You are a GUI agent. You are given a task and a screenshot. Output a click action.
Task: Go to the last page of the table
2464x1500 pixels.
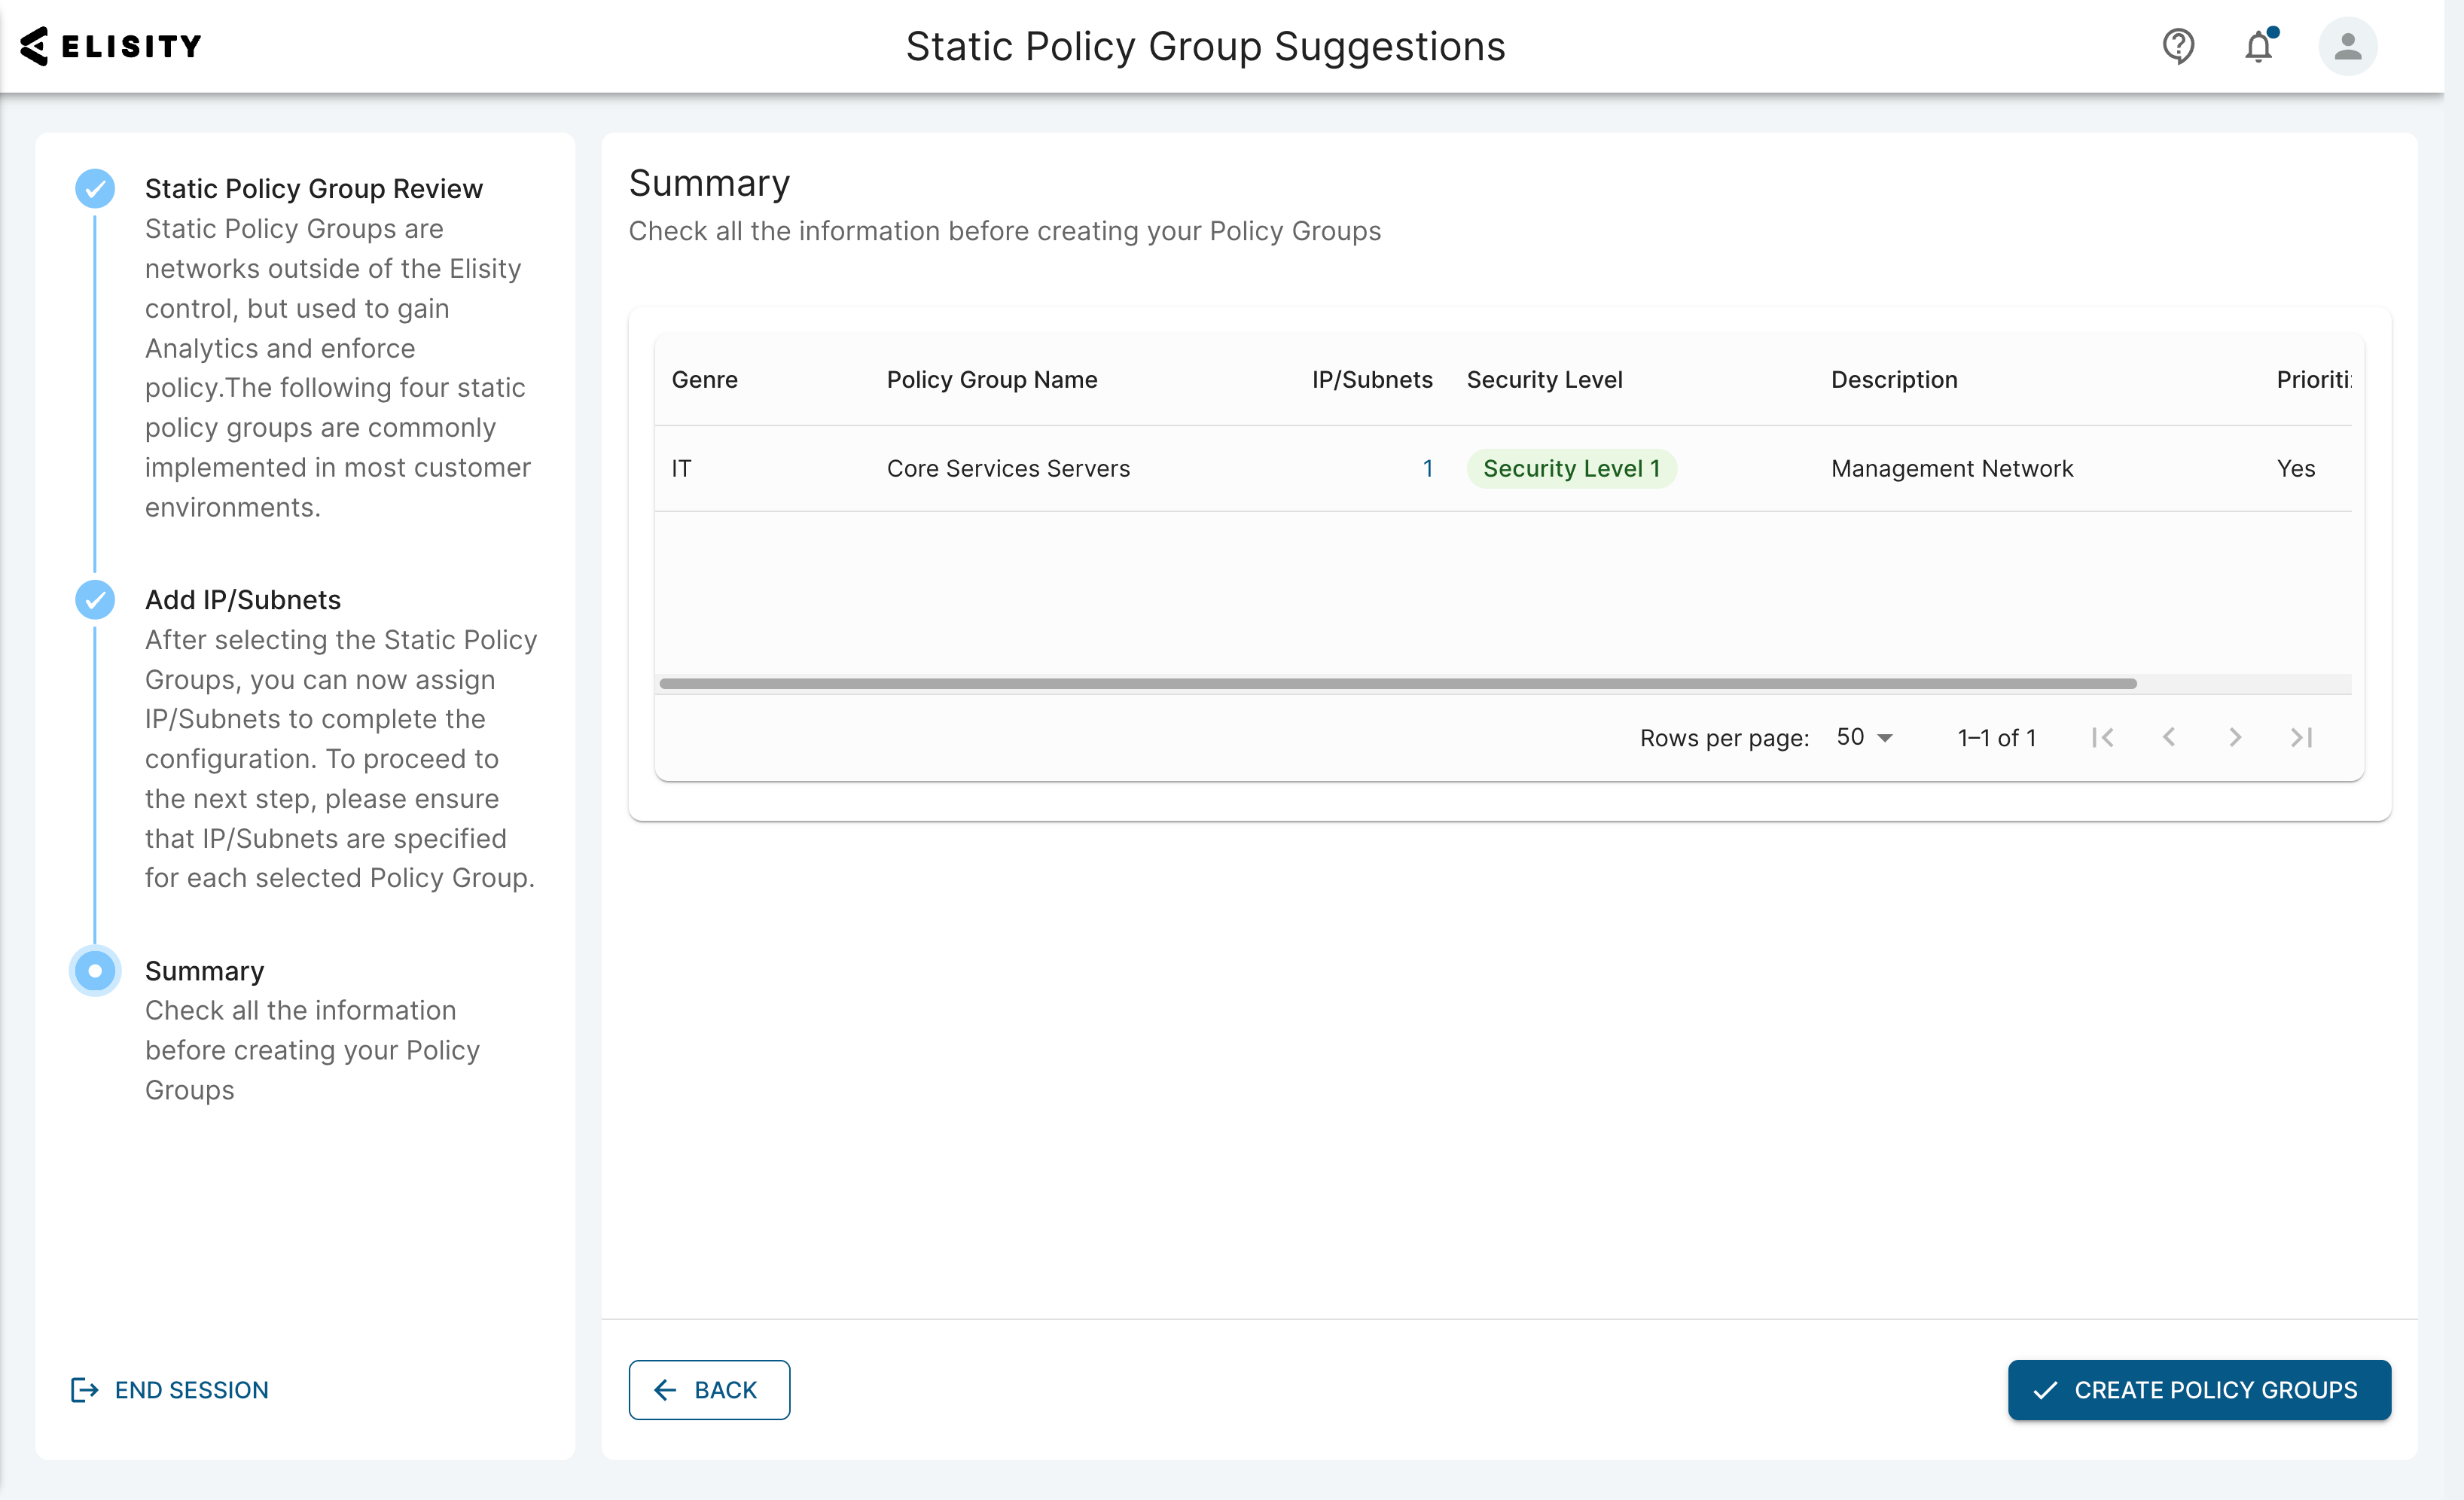coord(2301,737)
